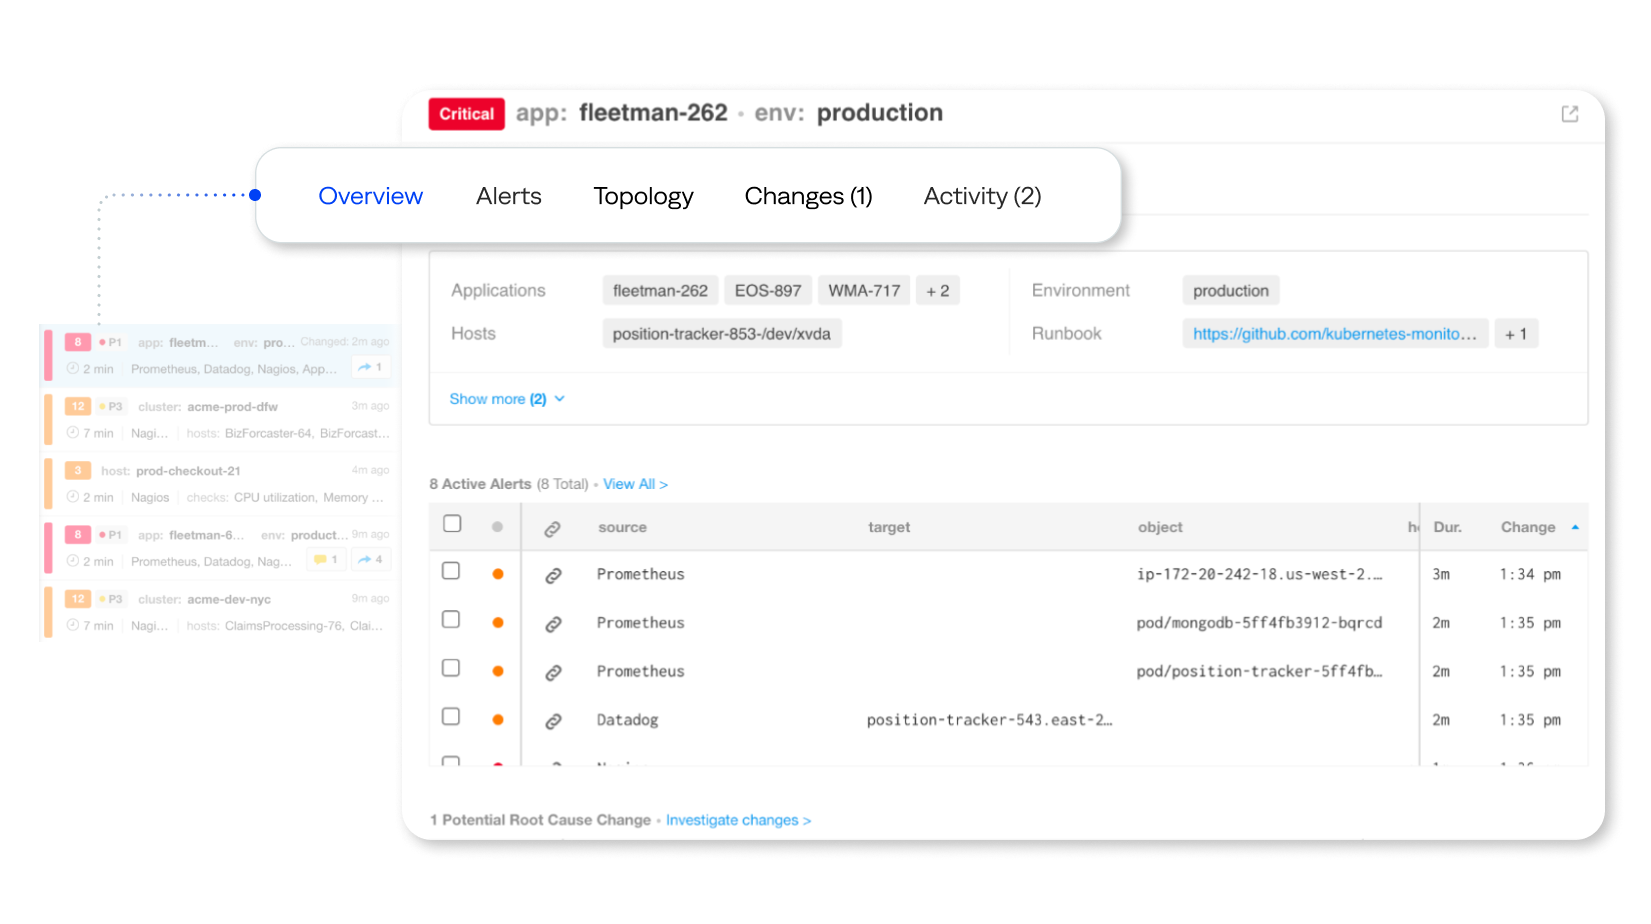Sort by target column header
Viewport: 1651px width, 924px height.
click(889, 527)
